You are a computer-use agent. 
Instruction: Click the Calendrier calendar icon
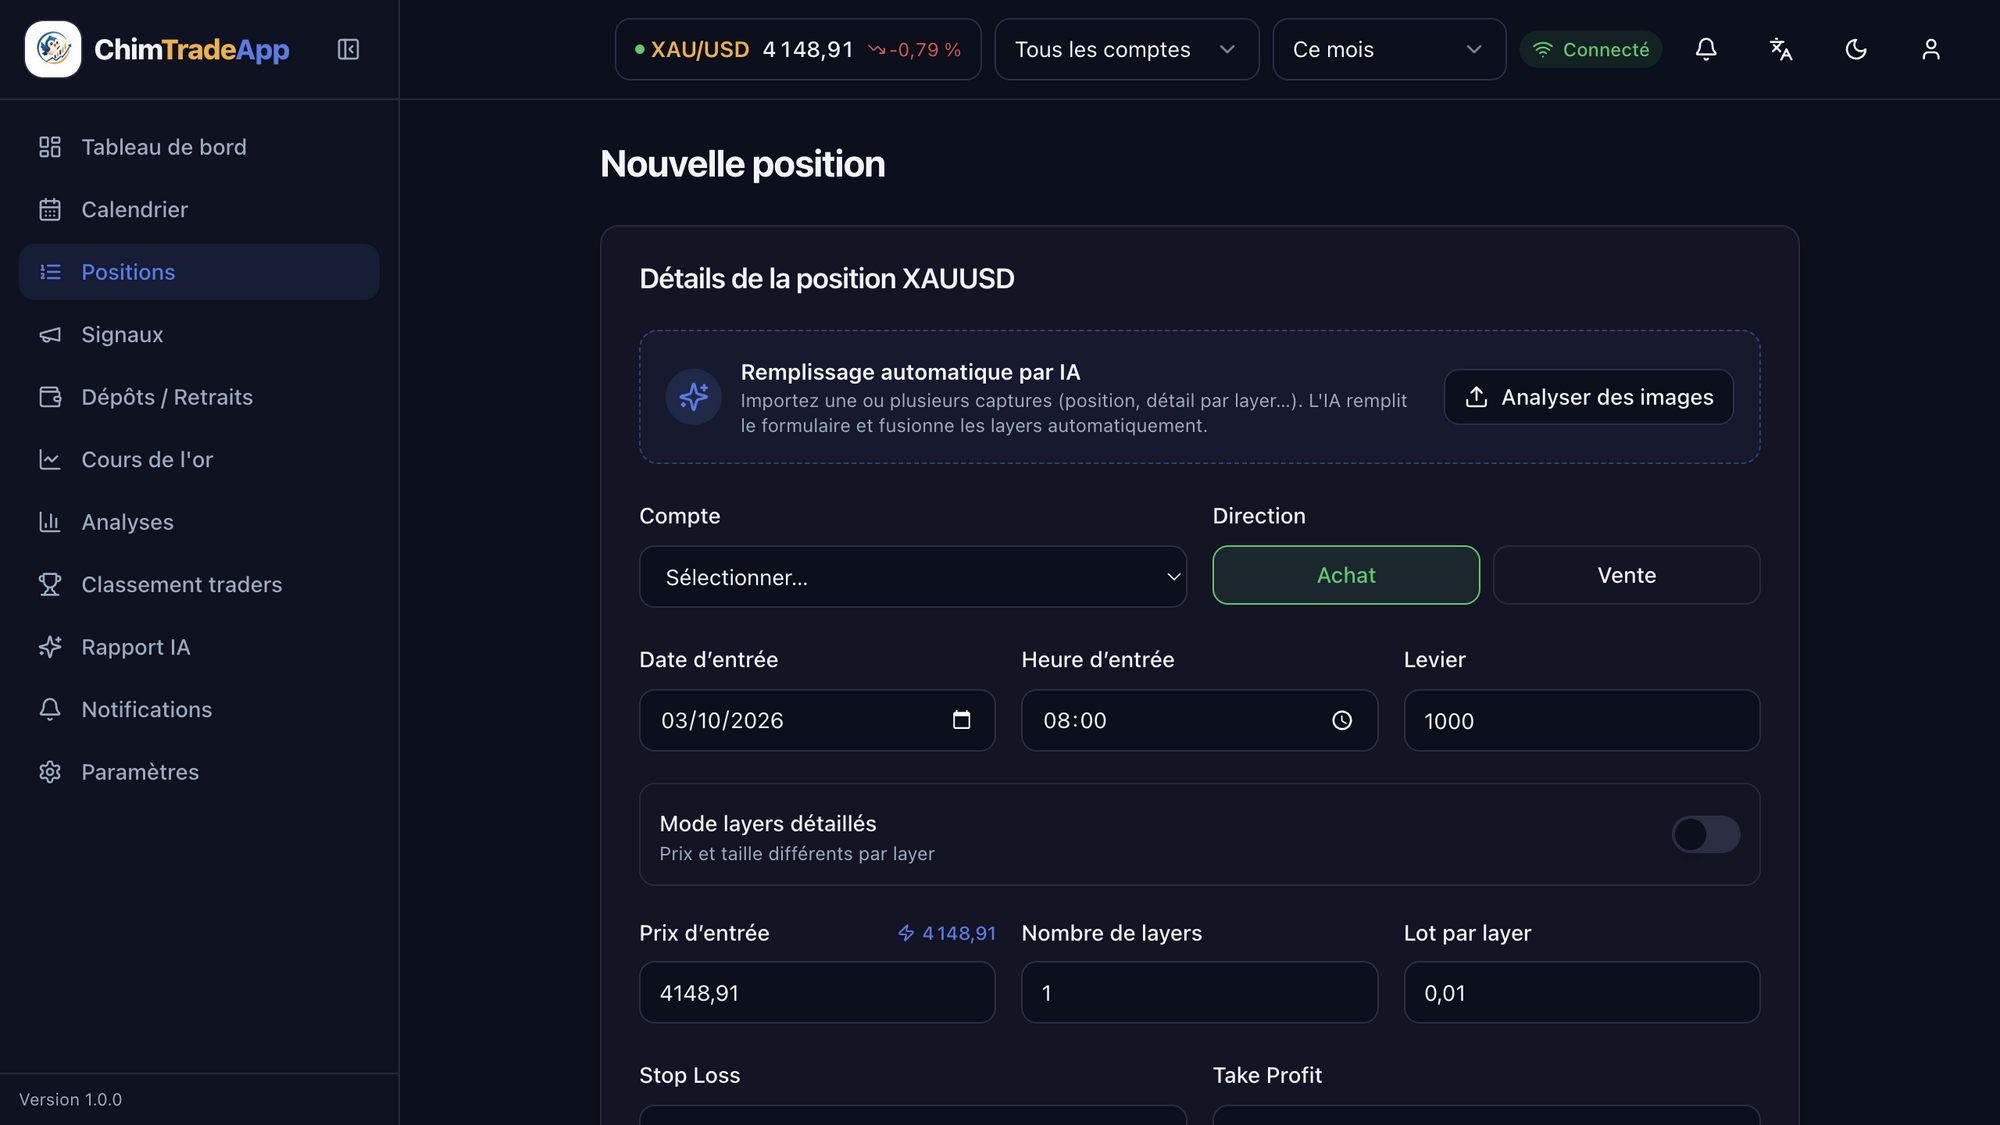point(50,210)
